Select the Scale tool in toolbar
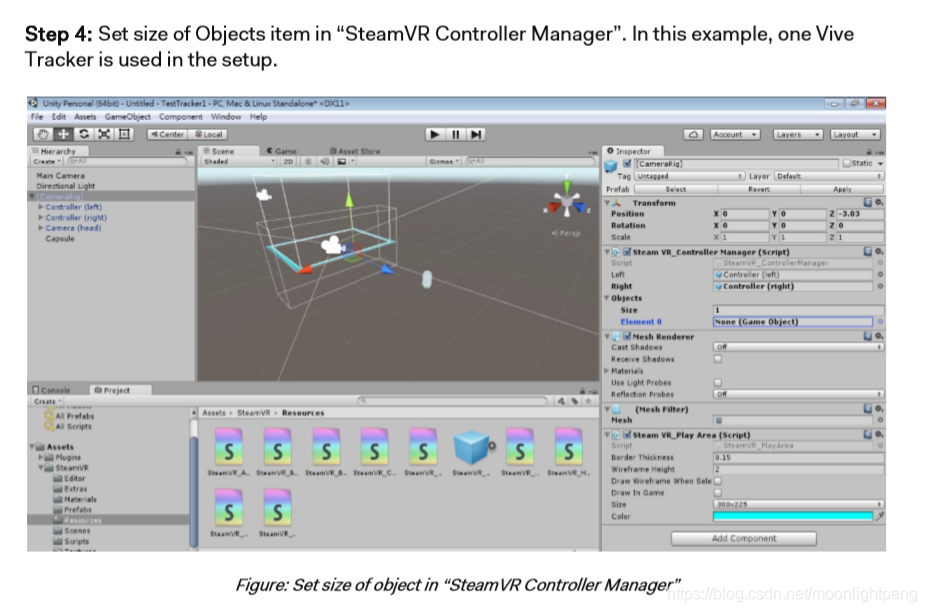Screen dimensions: 926x612 tap(104, 135)
